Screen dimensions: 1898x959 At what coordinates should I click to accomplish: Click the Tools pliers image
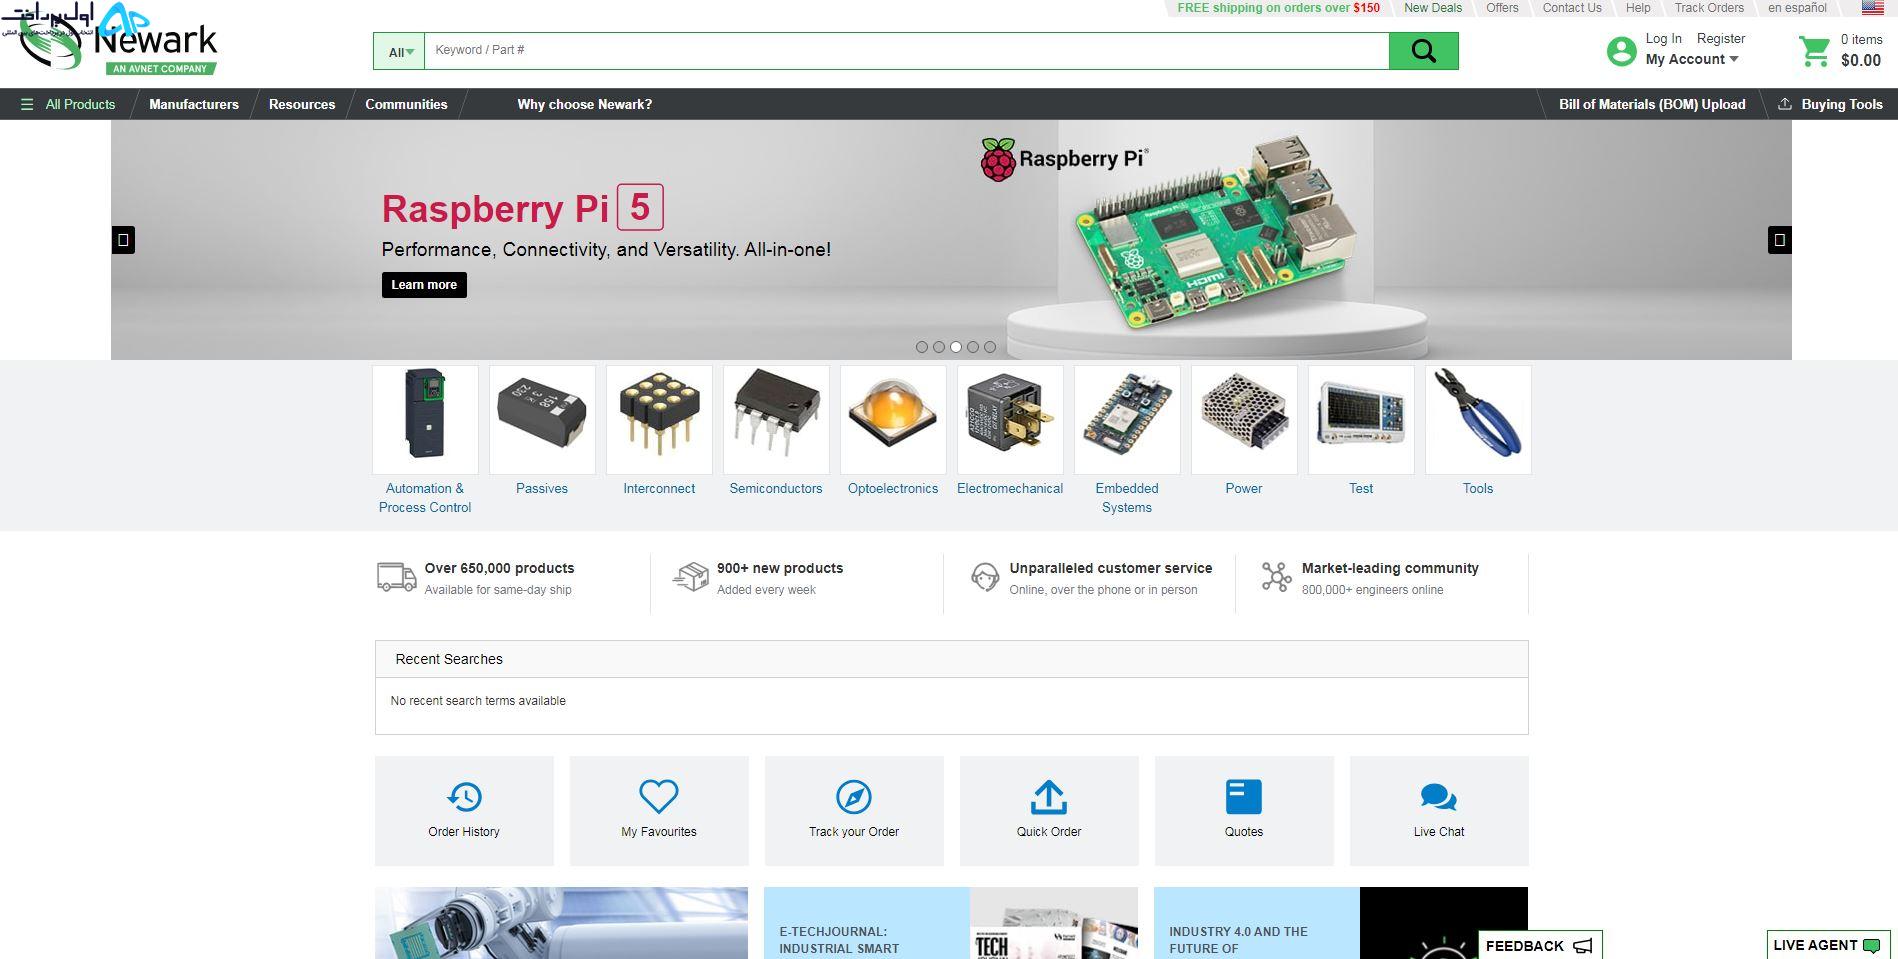1478,420
